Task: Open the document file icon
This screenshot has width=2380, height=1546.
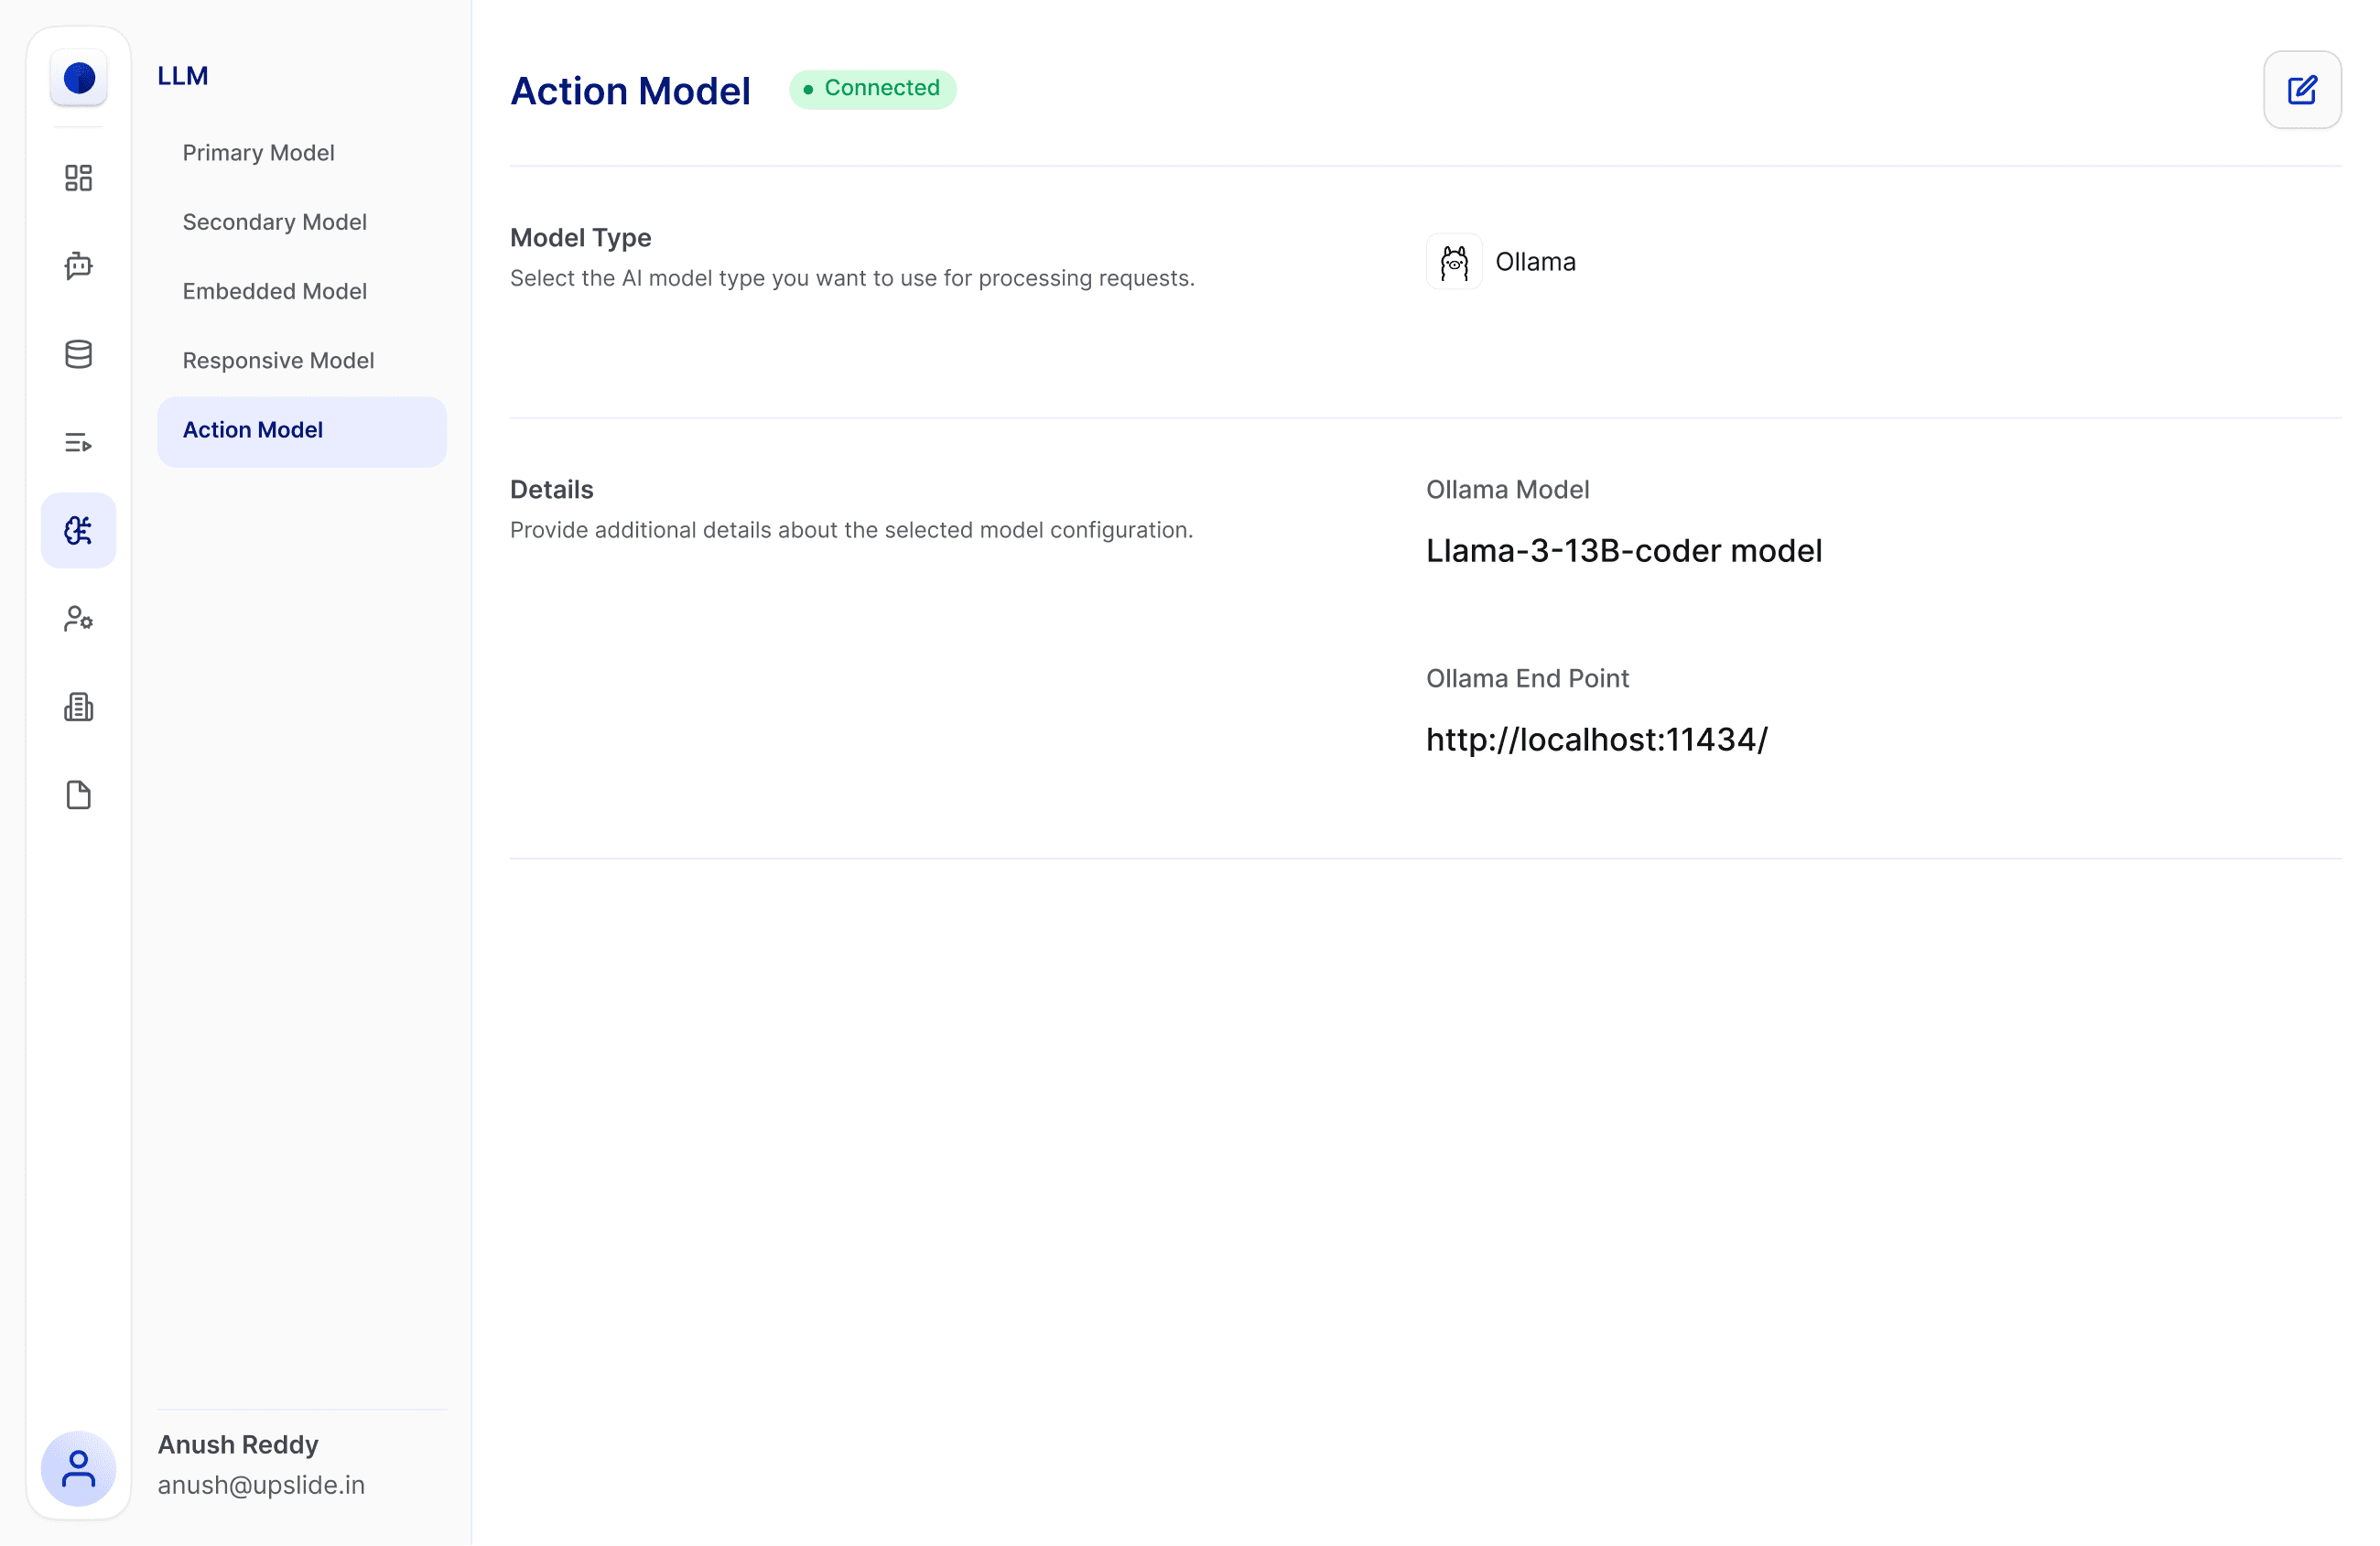Action: coord(79,795)
